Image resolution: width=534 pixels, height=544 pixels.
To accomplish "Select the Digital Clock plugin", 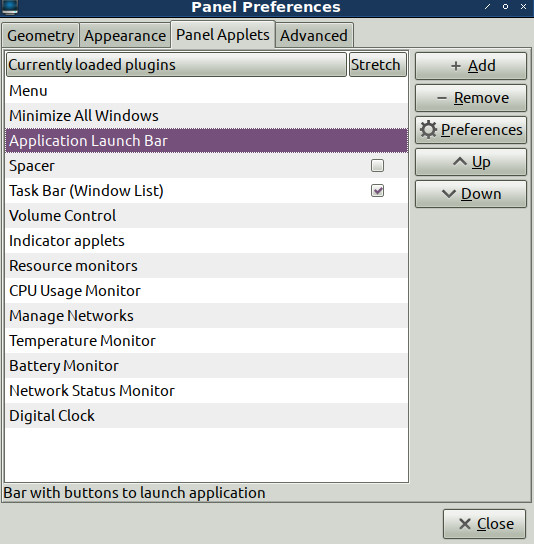I will 206,416.
